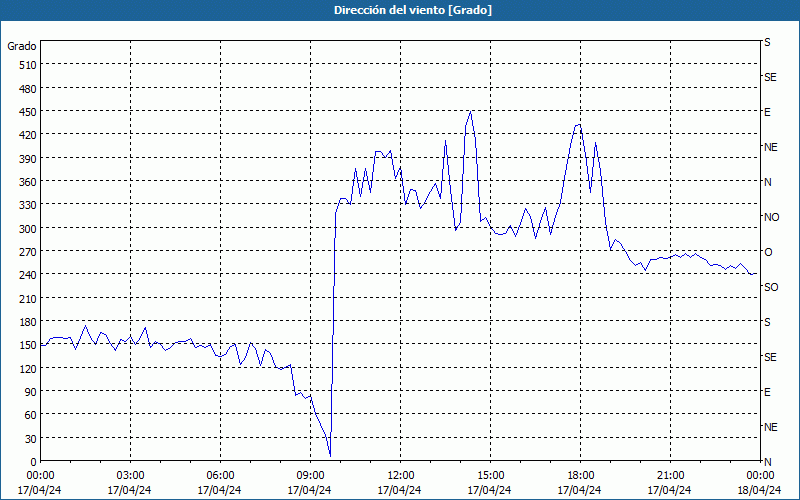Select the 'SO' compass label on the right axis

tap(771, 287)
